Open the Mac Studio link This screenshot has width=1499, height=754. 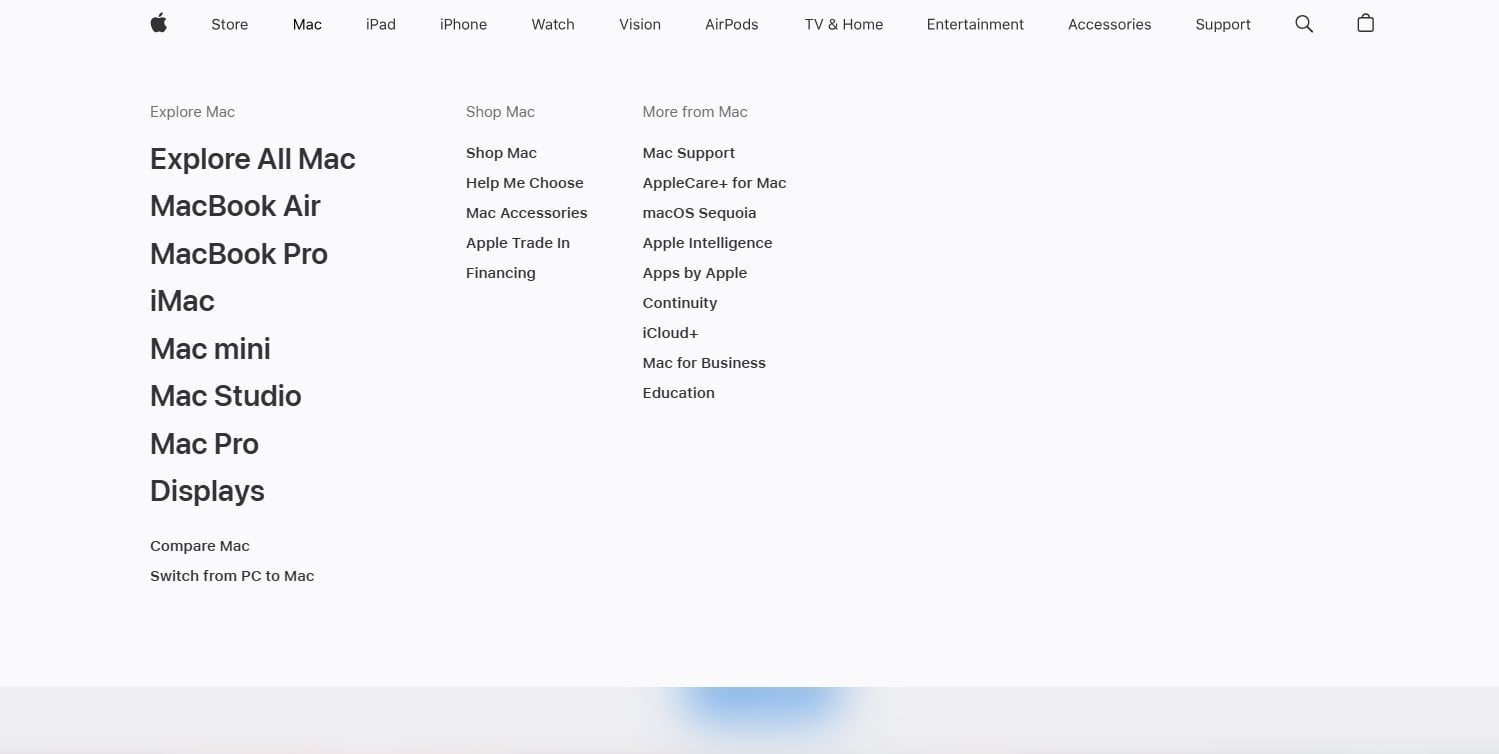(x=225, y=396)
